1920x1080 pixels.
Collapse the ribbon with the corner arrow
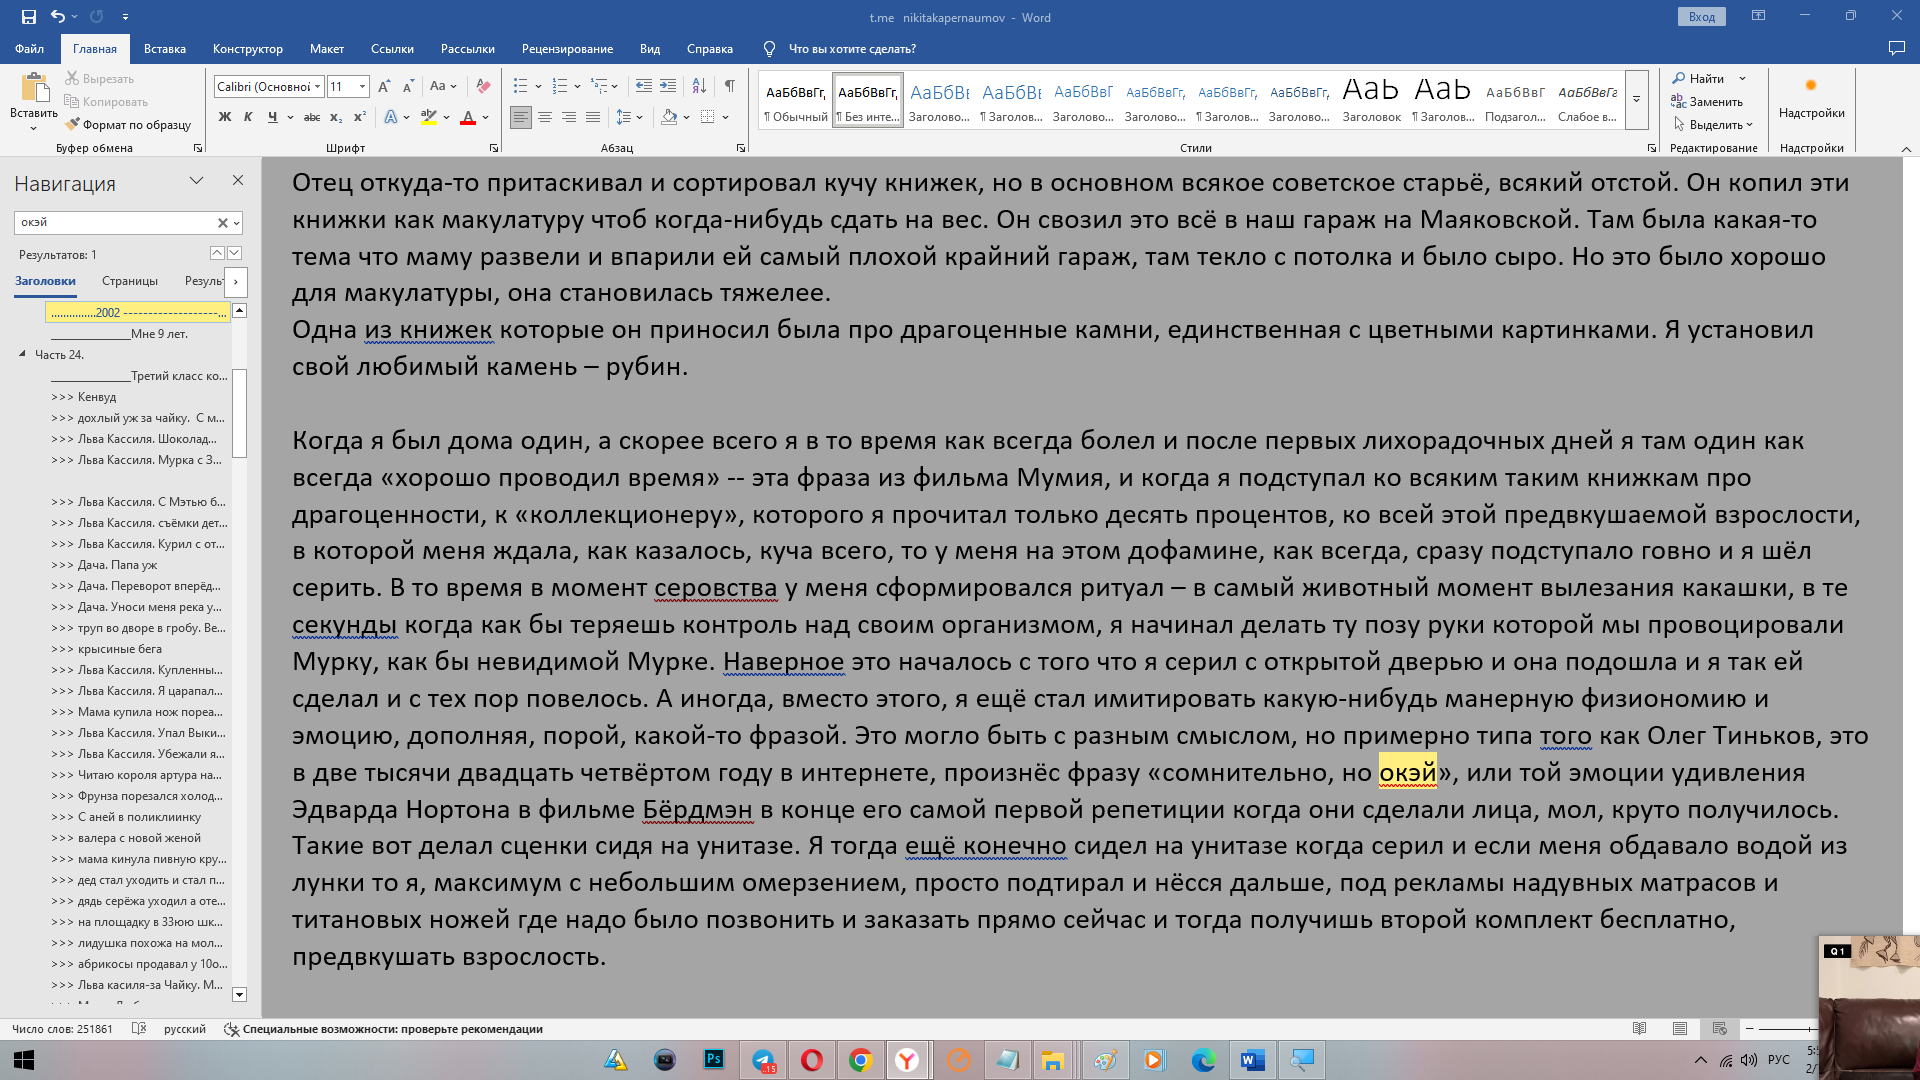(1905, 149)
